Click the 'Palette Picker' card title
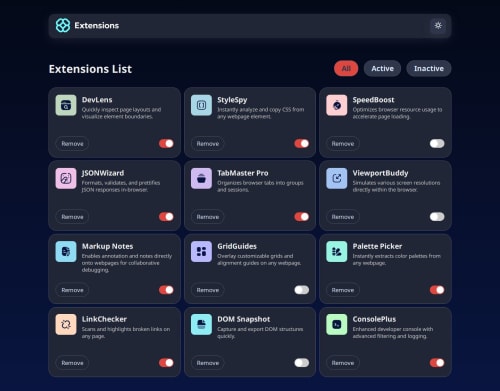Screen dimensions: 500x391 [x=377, y=246]
